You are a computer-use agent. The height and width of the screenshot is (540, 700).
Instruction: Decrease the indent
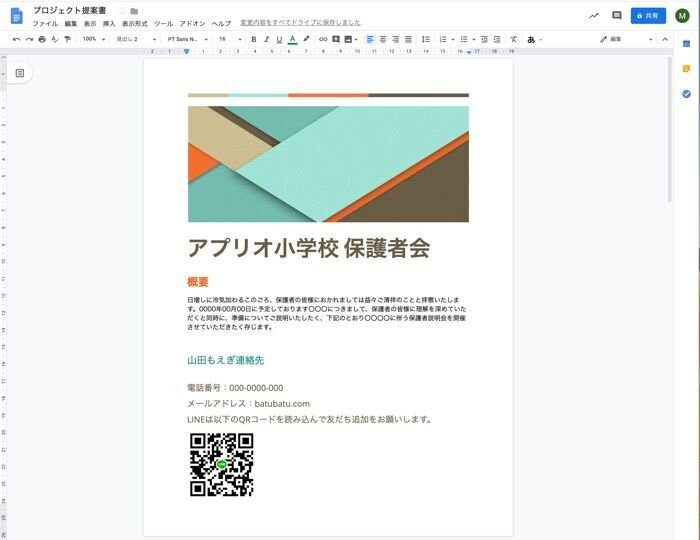point(484,39)
